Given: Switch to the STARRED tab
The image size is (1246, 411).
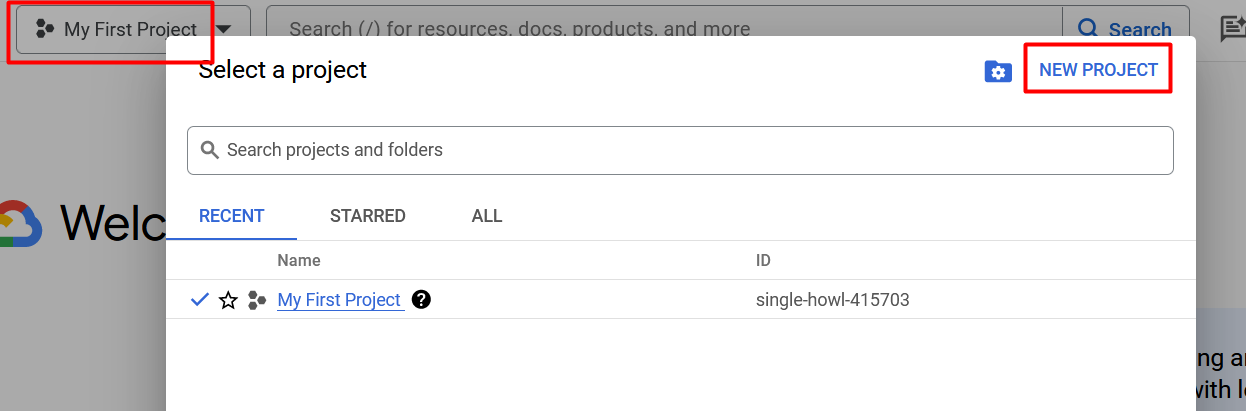Looking at the screenshot, I should (x=368, y=216).
